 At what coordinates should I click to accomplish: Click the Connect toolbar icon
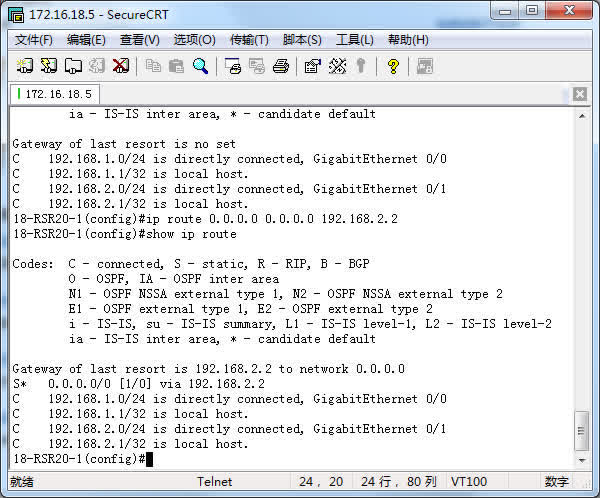tap(25, 66)
